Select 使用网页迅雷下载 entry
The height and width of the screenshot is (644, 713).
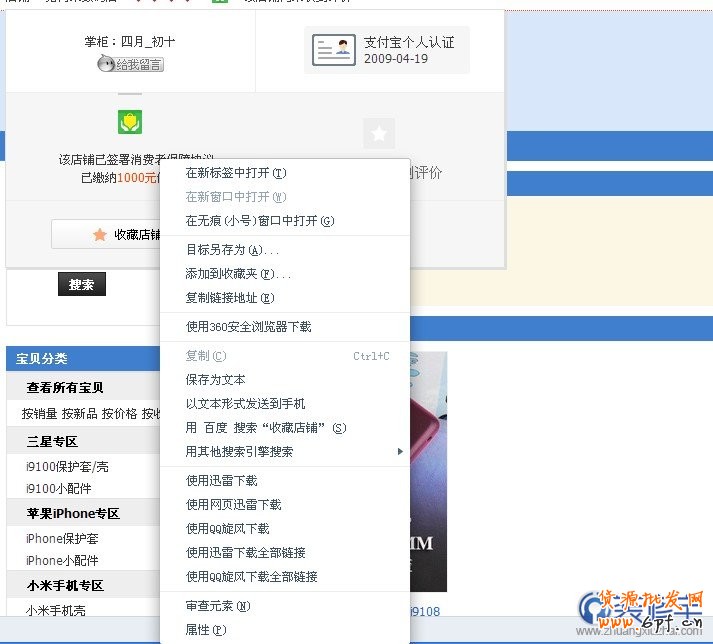point(285,505)
